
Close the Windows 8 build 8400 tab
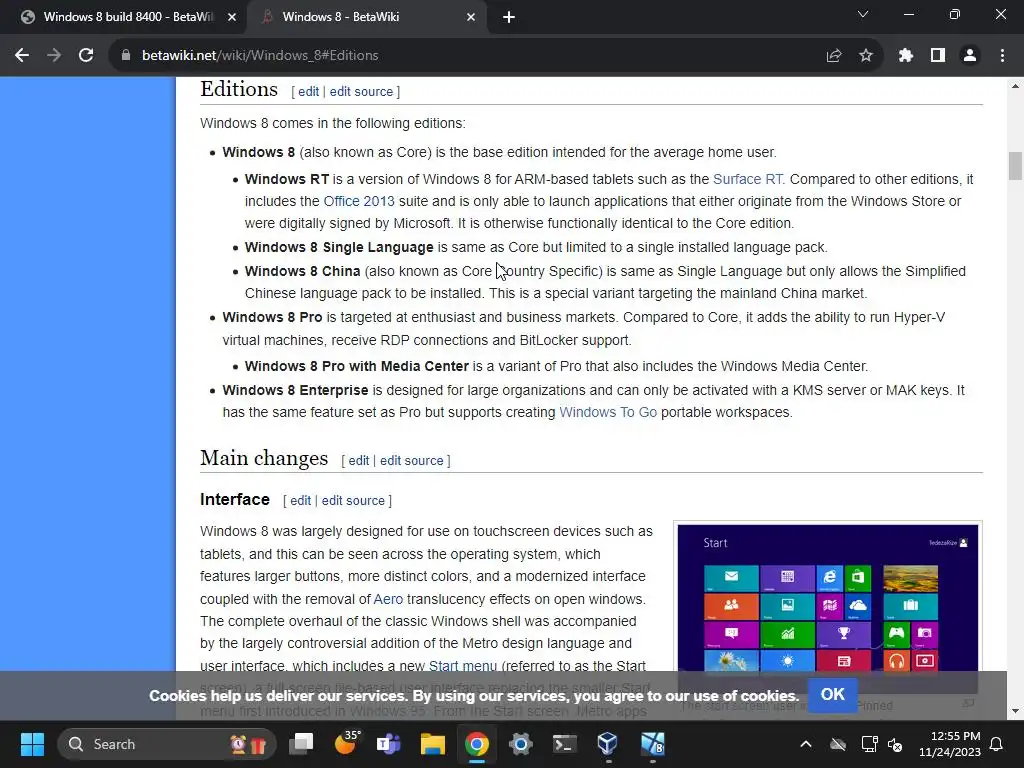(x=232, y=17)
